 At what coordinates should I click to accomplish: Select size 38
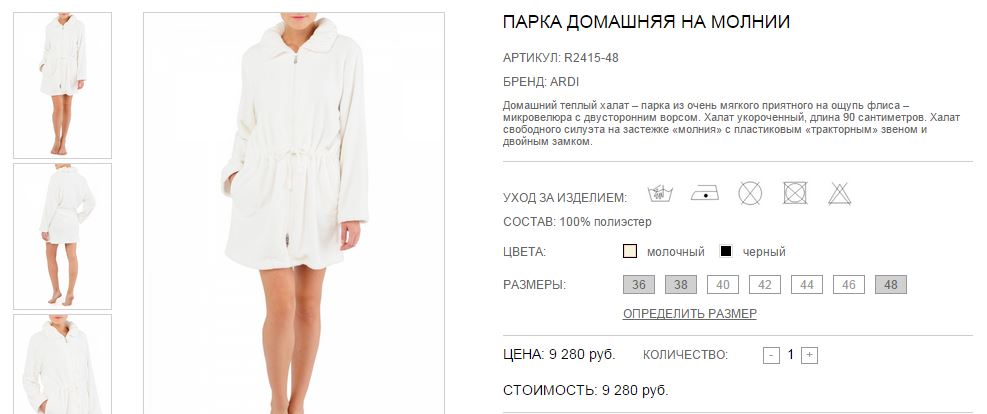(681, 285)
